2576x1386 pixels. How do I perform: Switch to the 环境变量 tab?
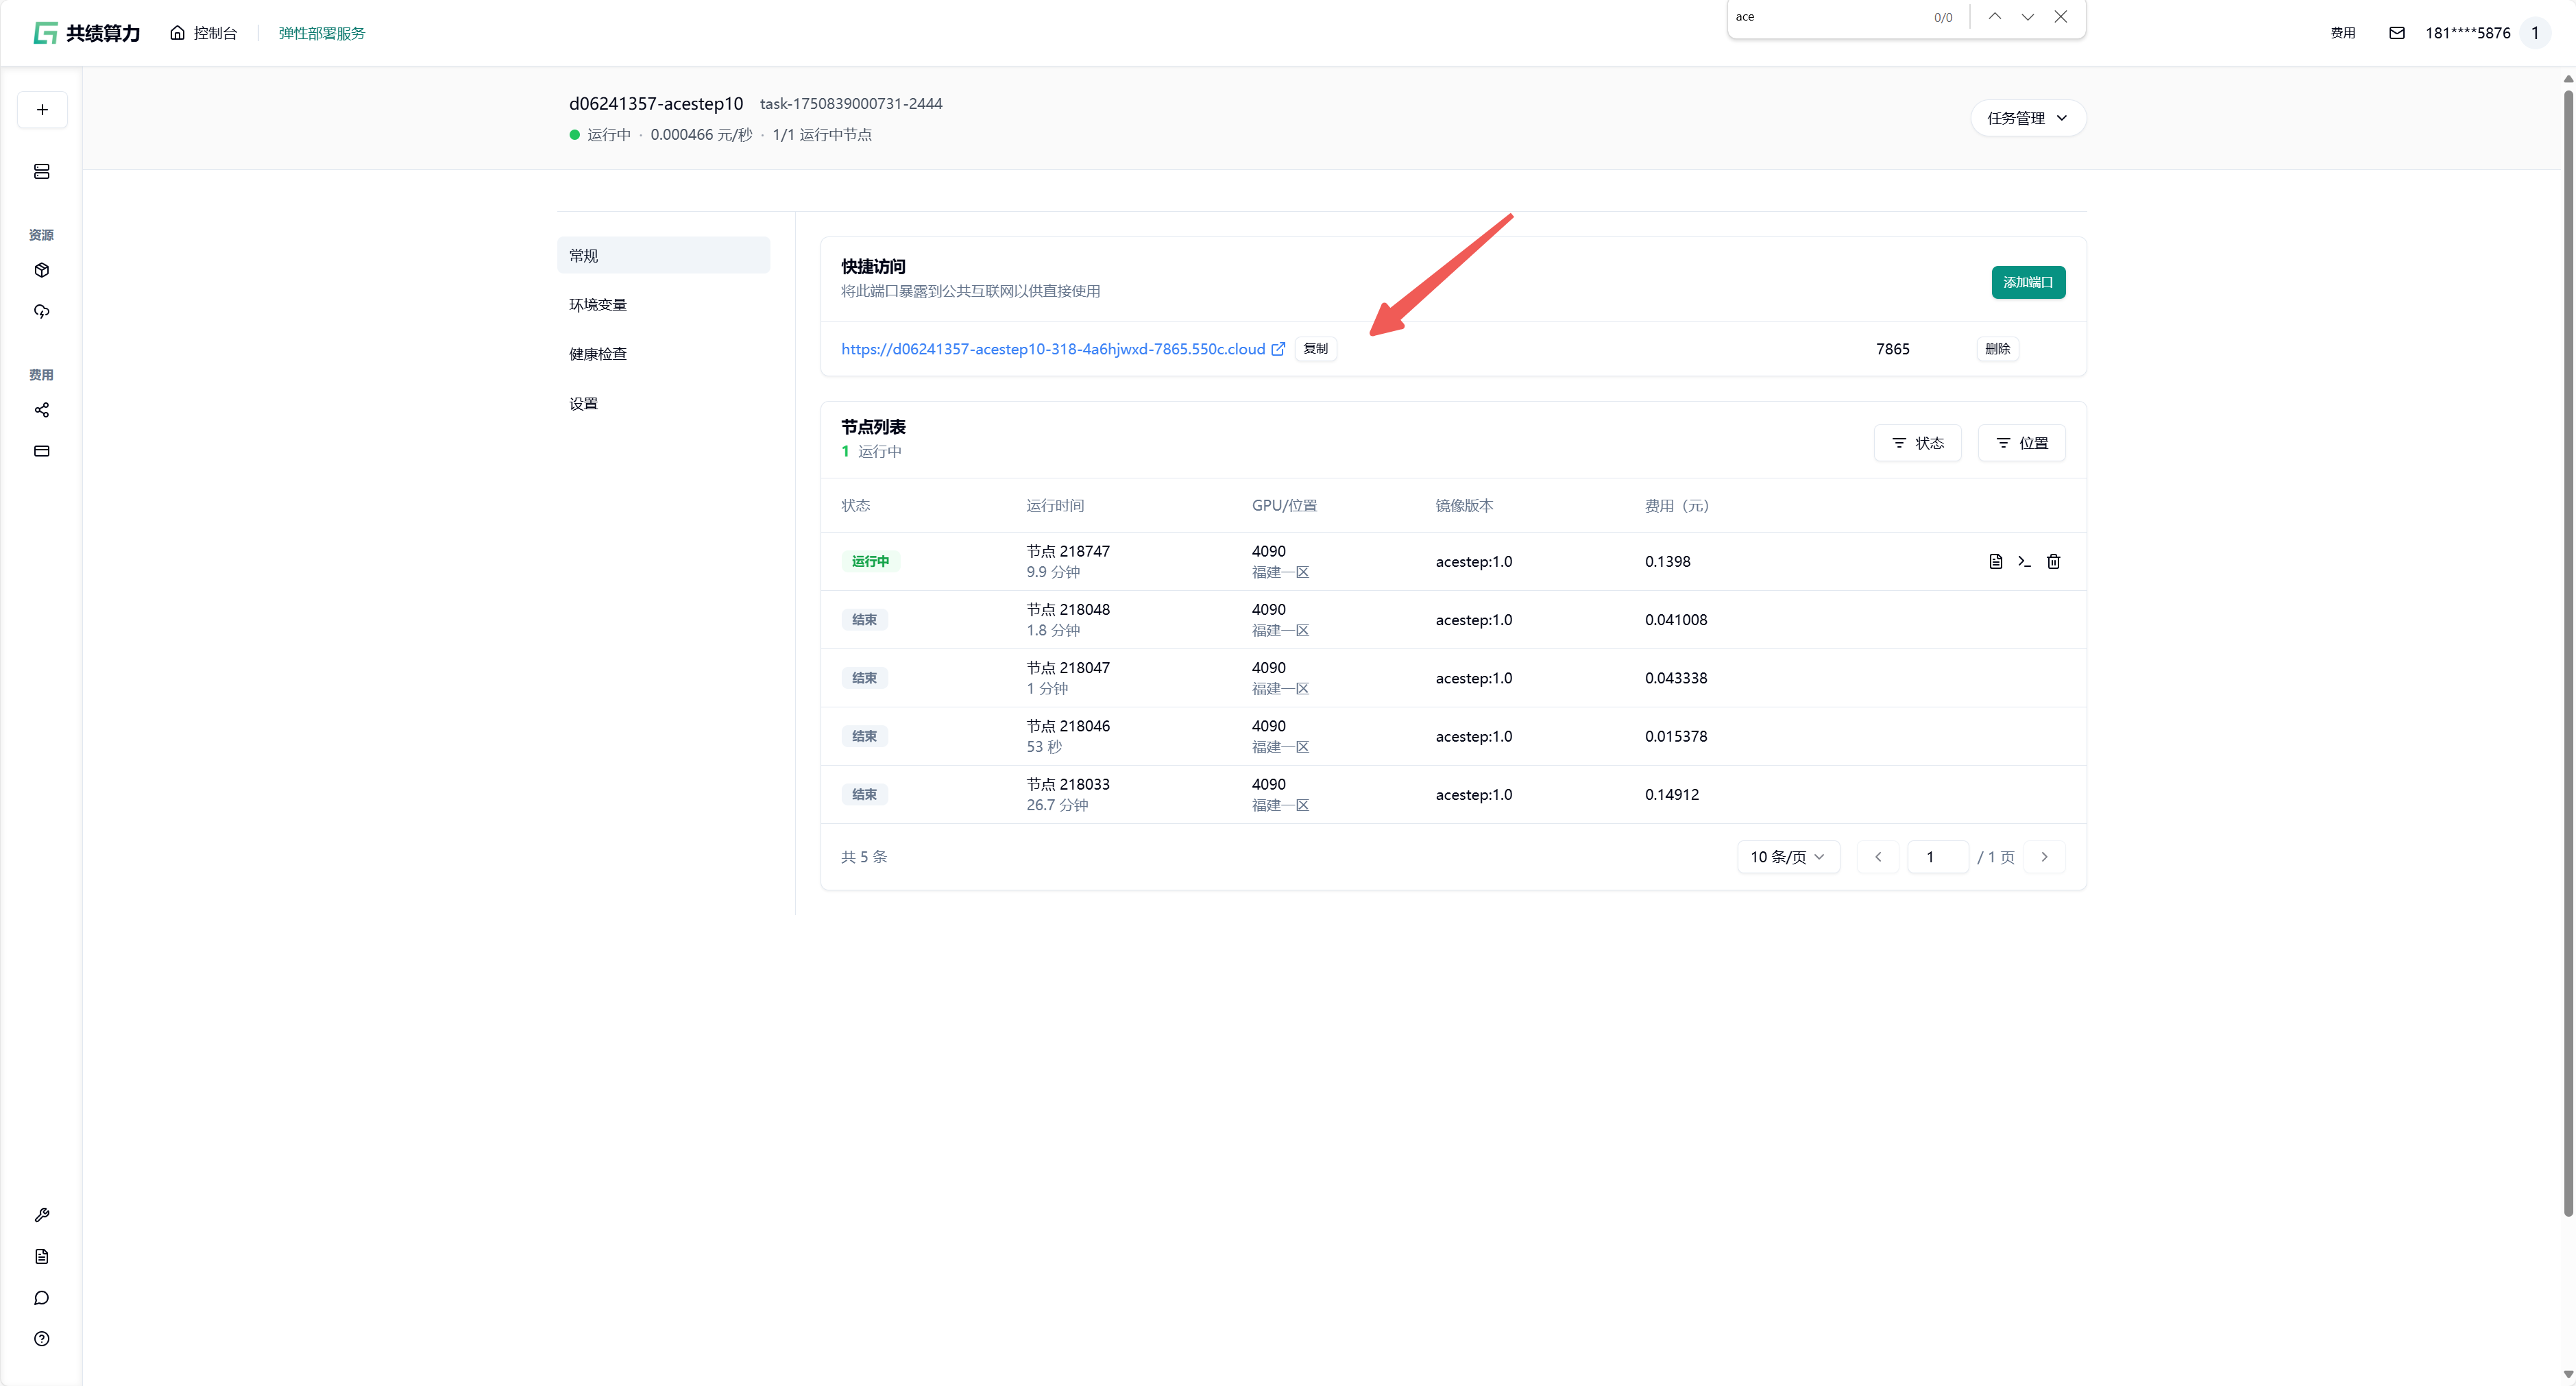point(598,305)
